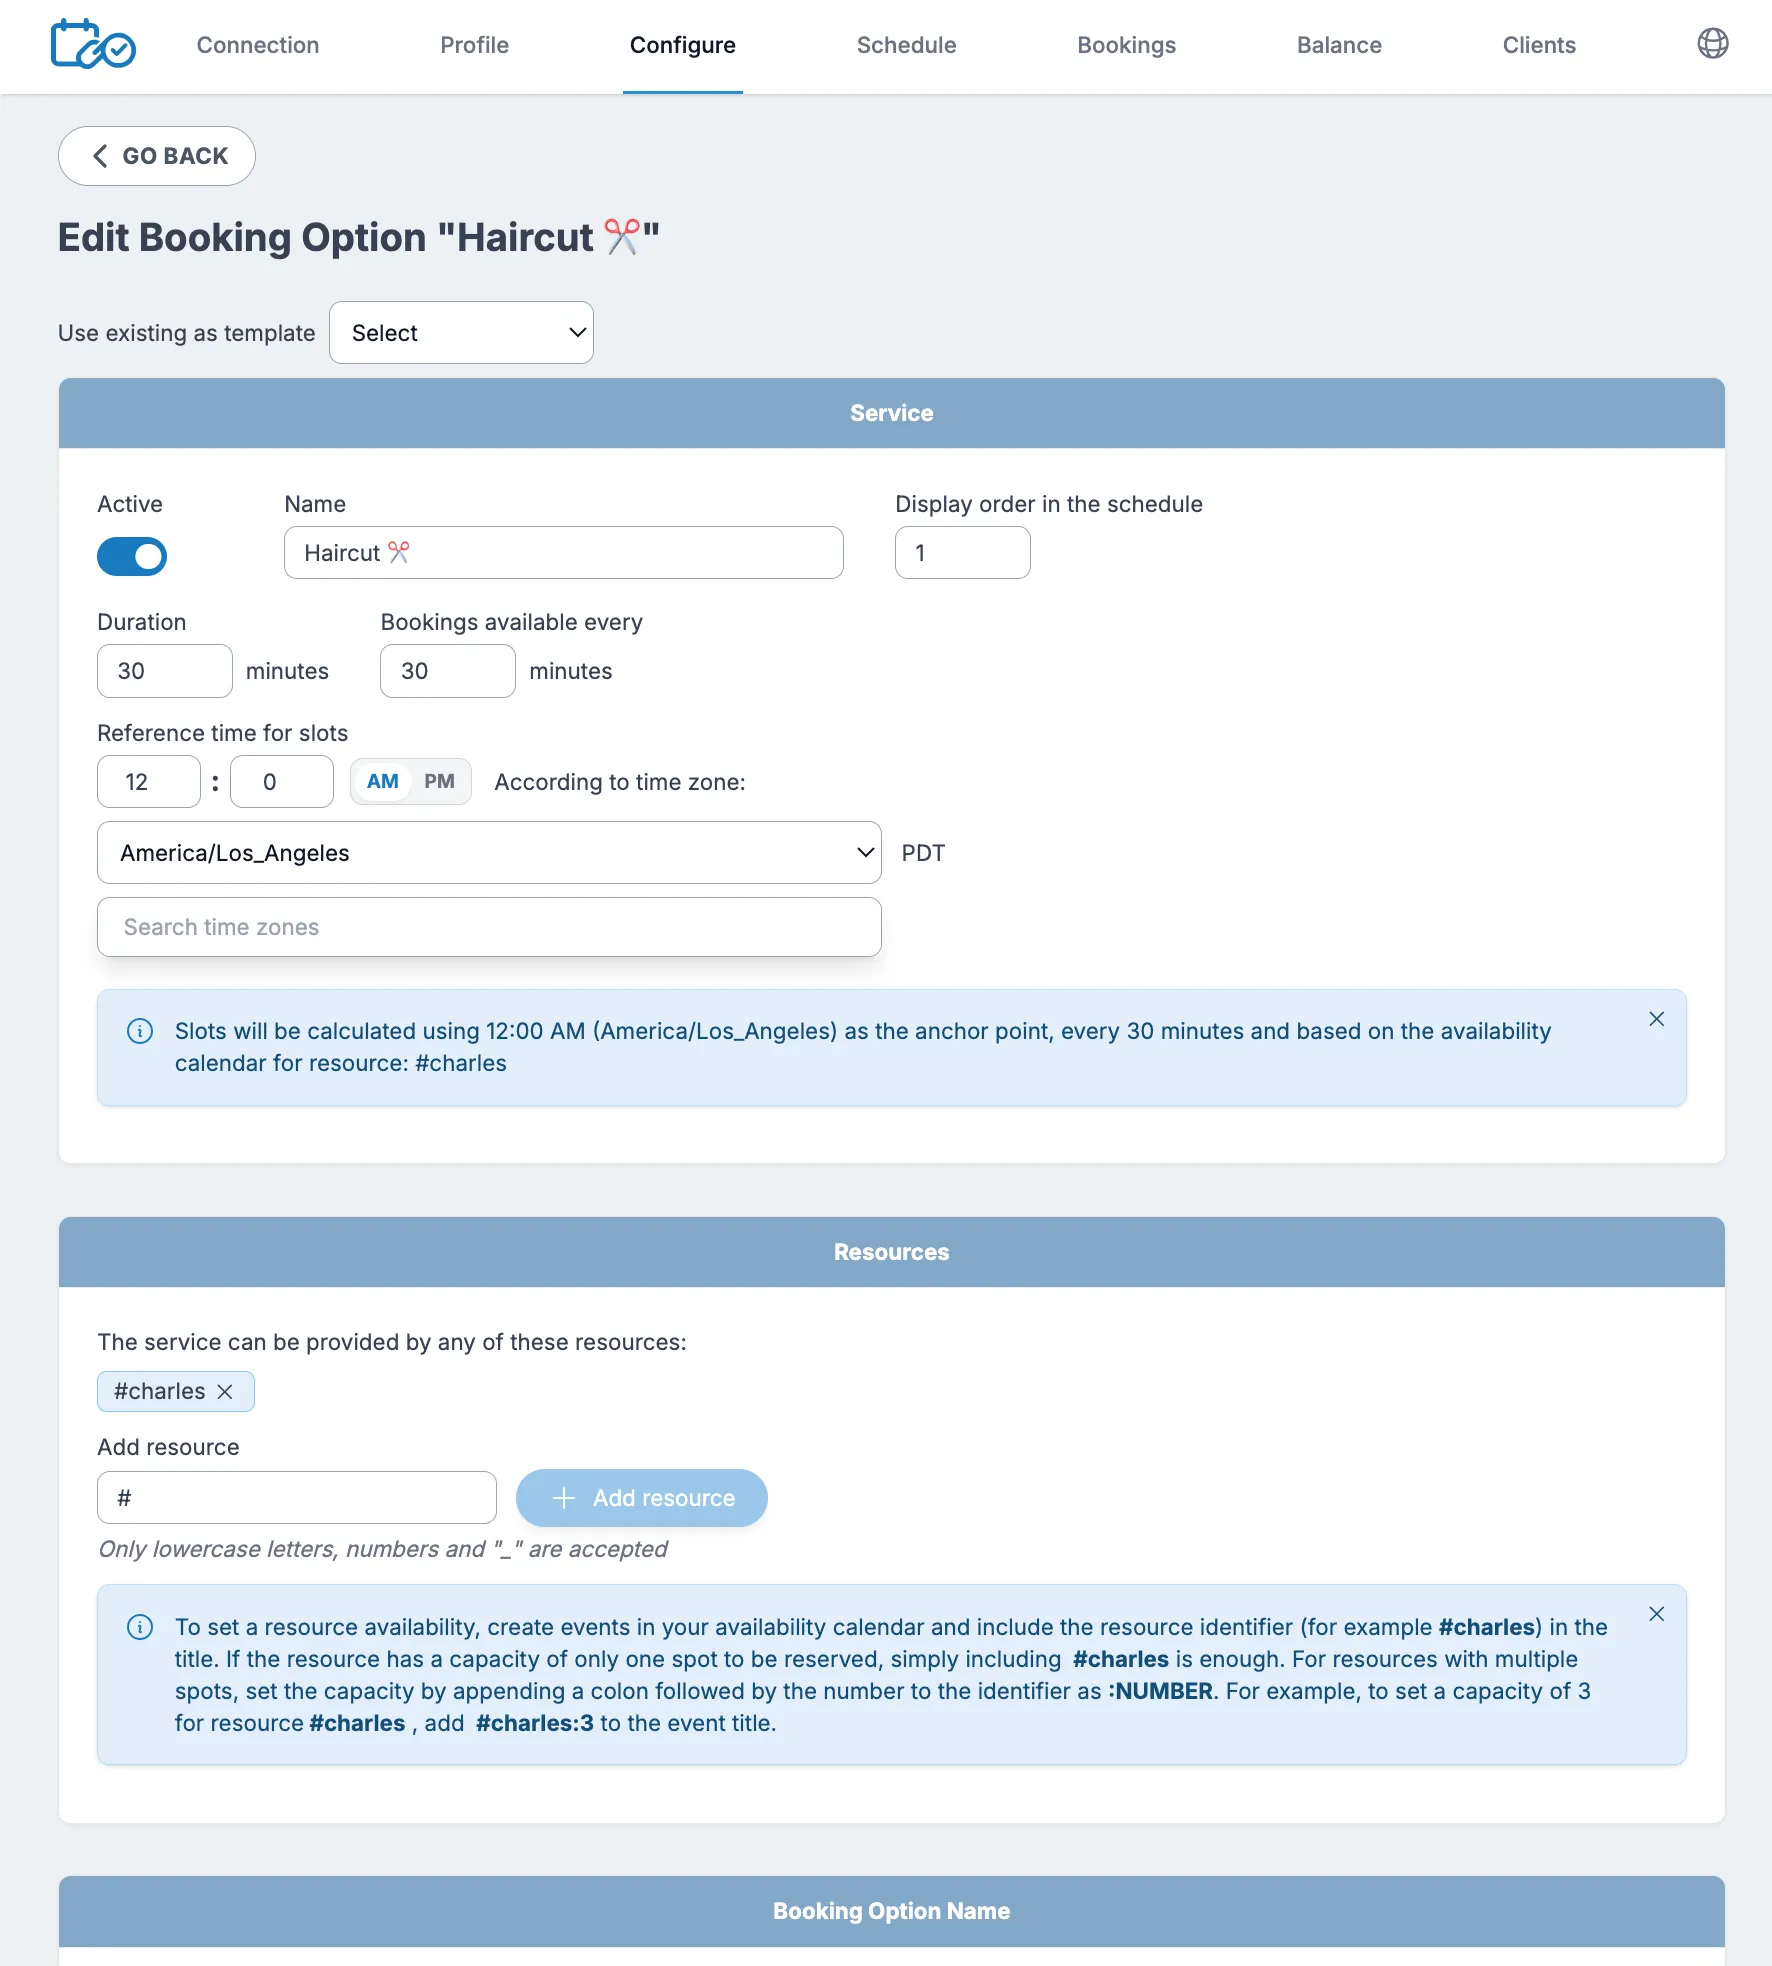The width and height of the screenshot is (1772, 1966).
Task: Open the template Select dropdown
Action: (x=461, y=332)
